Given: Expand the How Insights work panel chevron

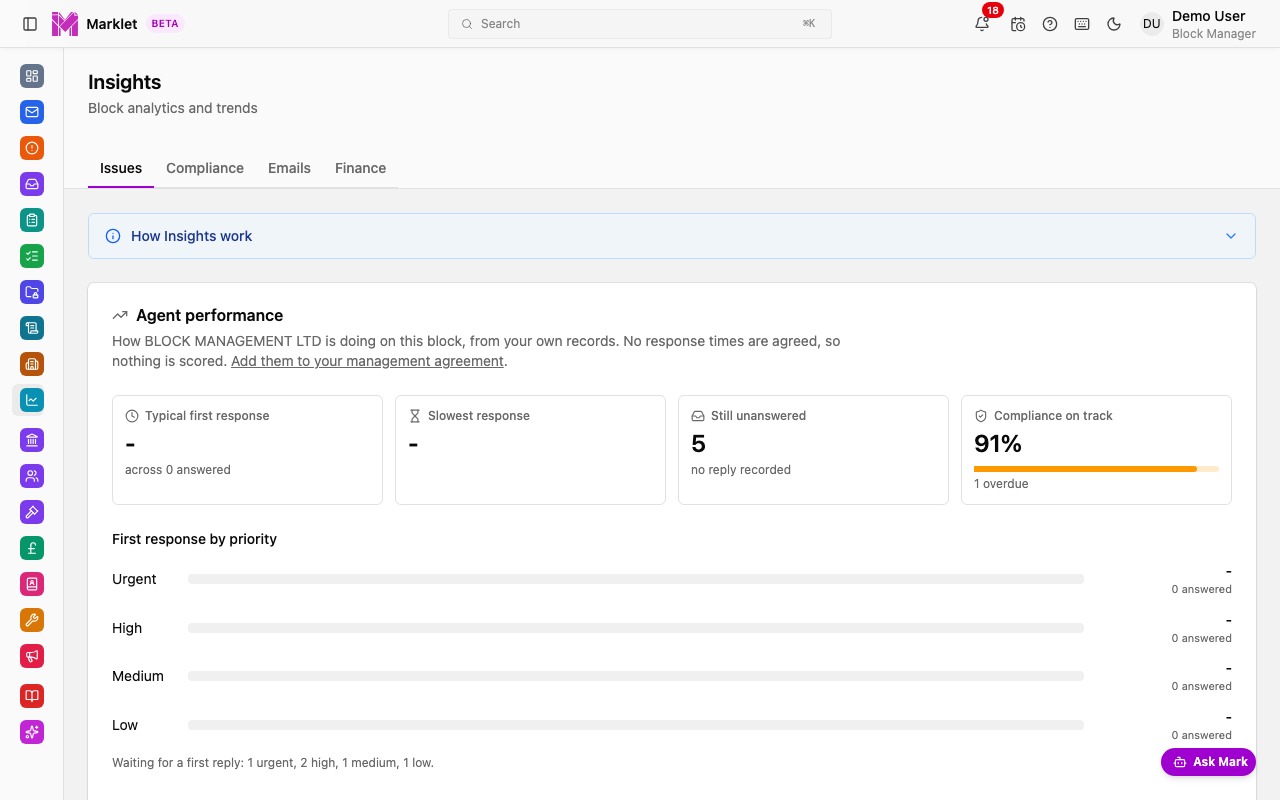Looking at the screenshot, I should tap(1231, 236).
